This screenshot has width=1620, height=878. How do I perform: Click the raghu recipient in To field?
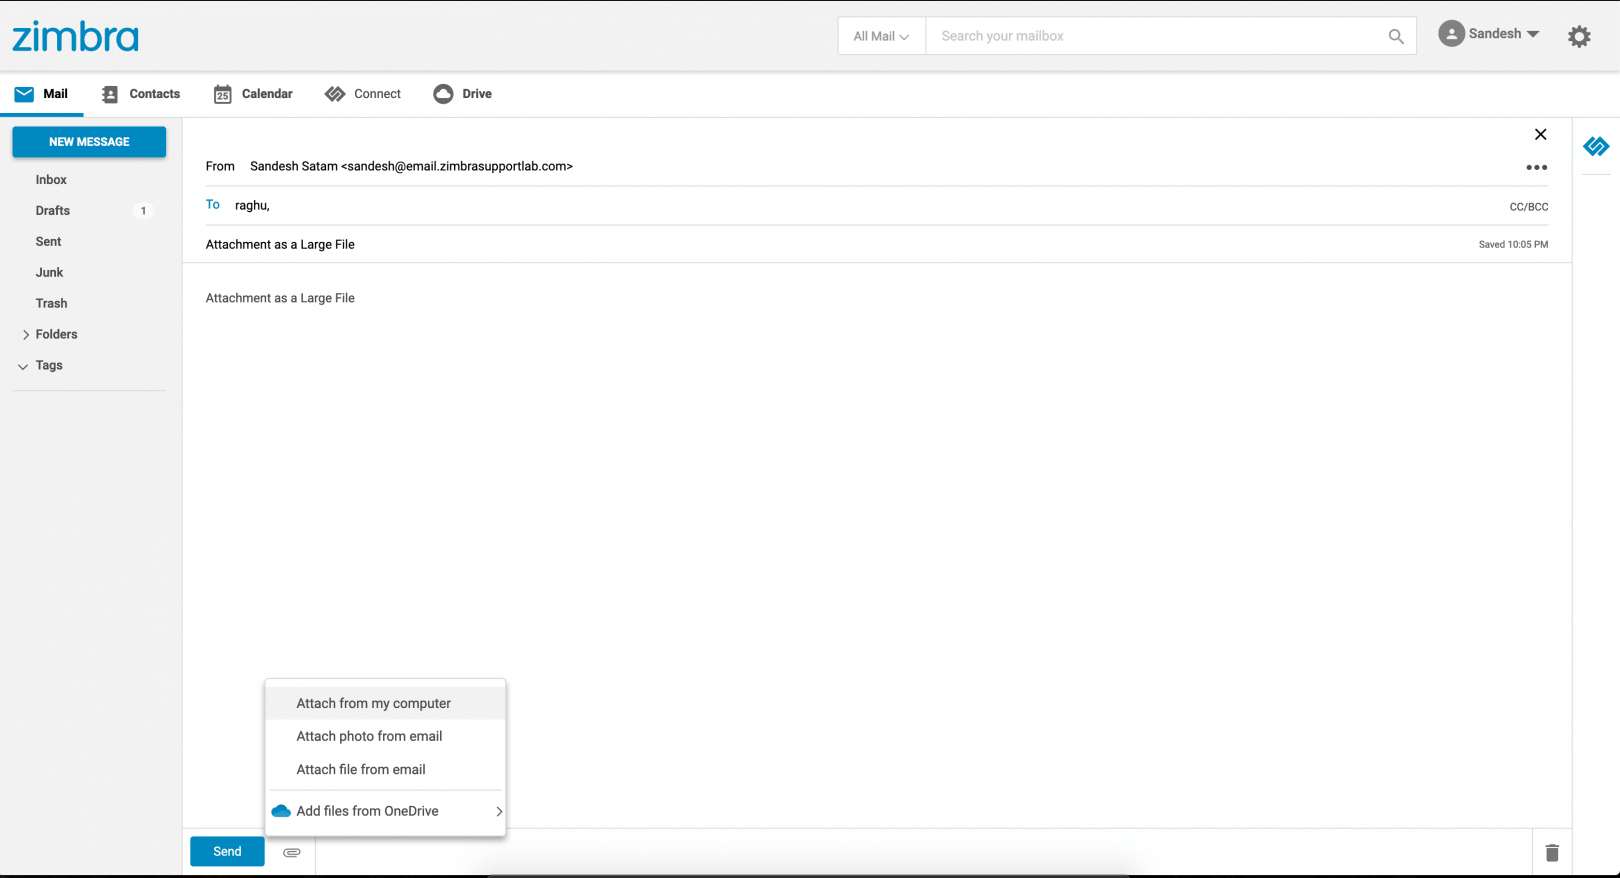[x=252, y=205]
